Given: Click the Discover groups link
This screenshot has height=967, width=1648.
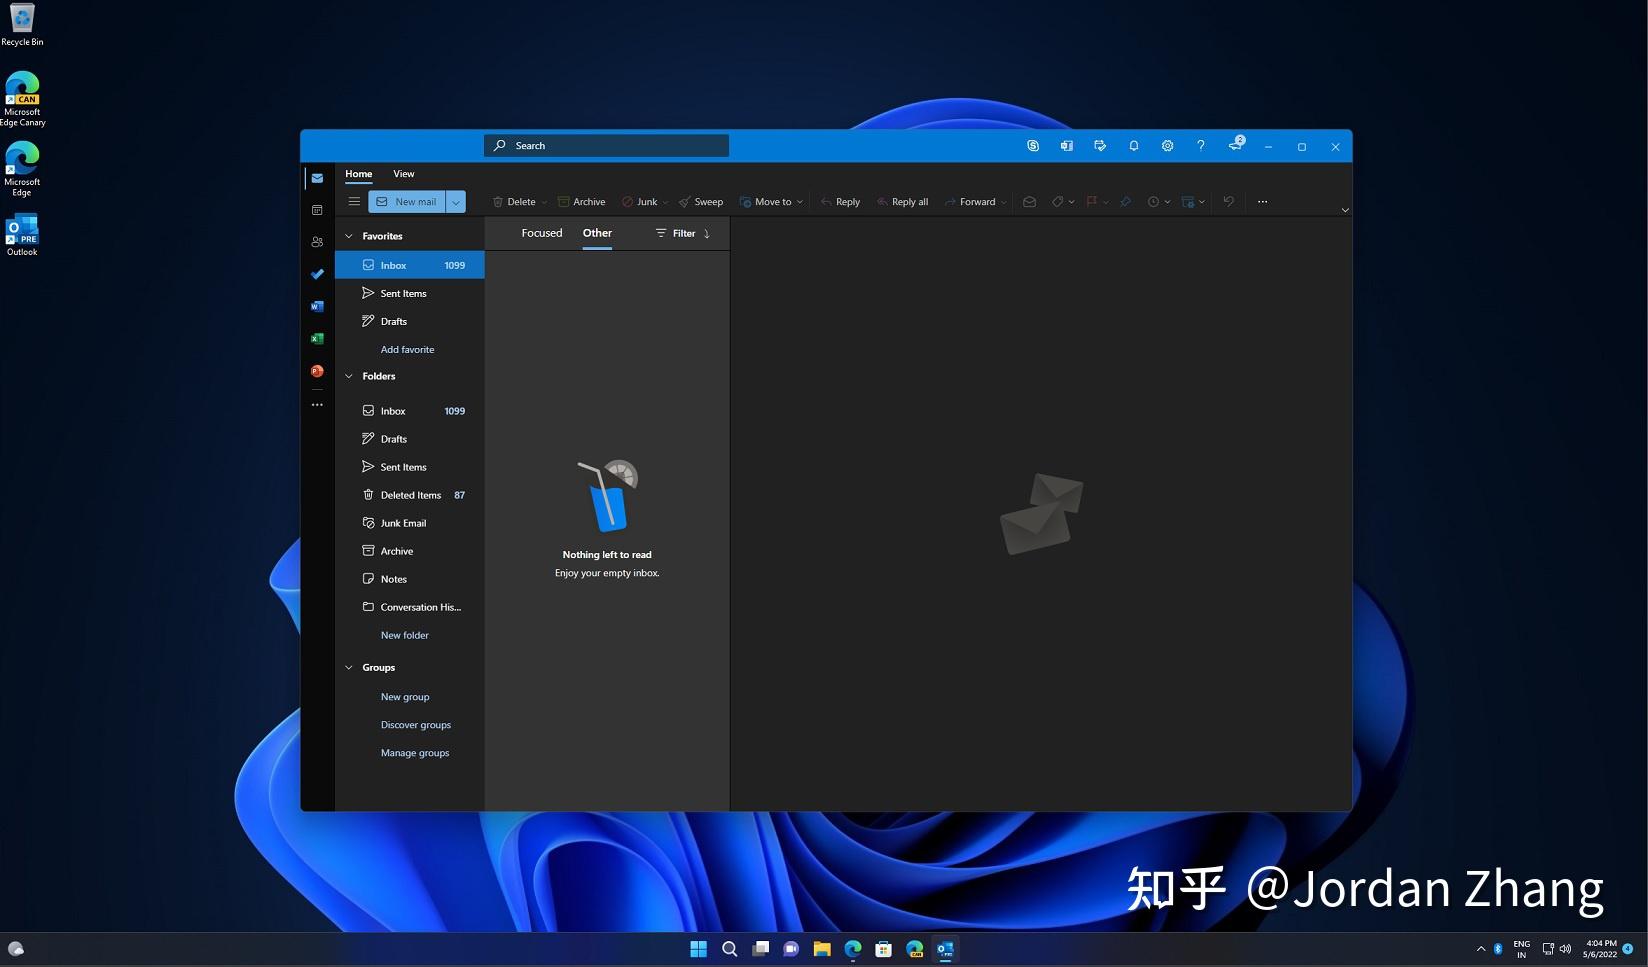Looking at the screenshot, I should click(x=416, y=725).
